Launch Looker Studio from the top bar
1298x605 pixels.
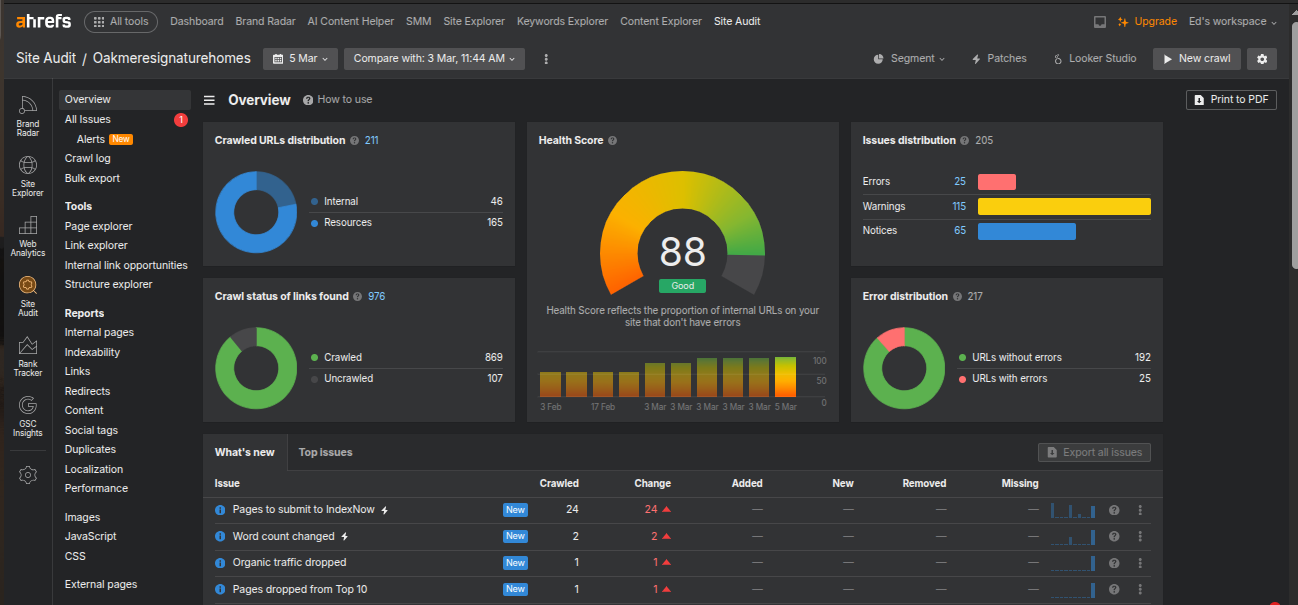click(x=1094, y=59)
